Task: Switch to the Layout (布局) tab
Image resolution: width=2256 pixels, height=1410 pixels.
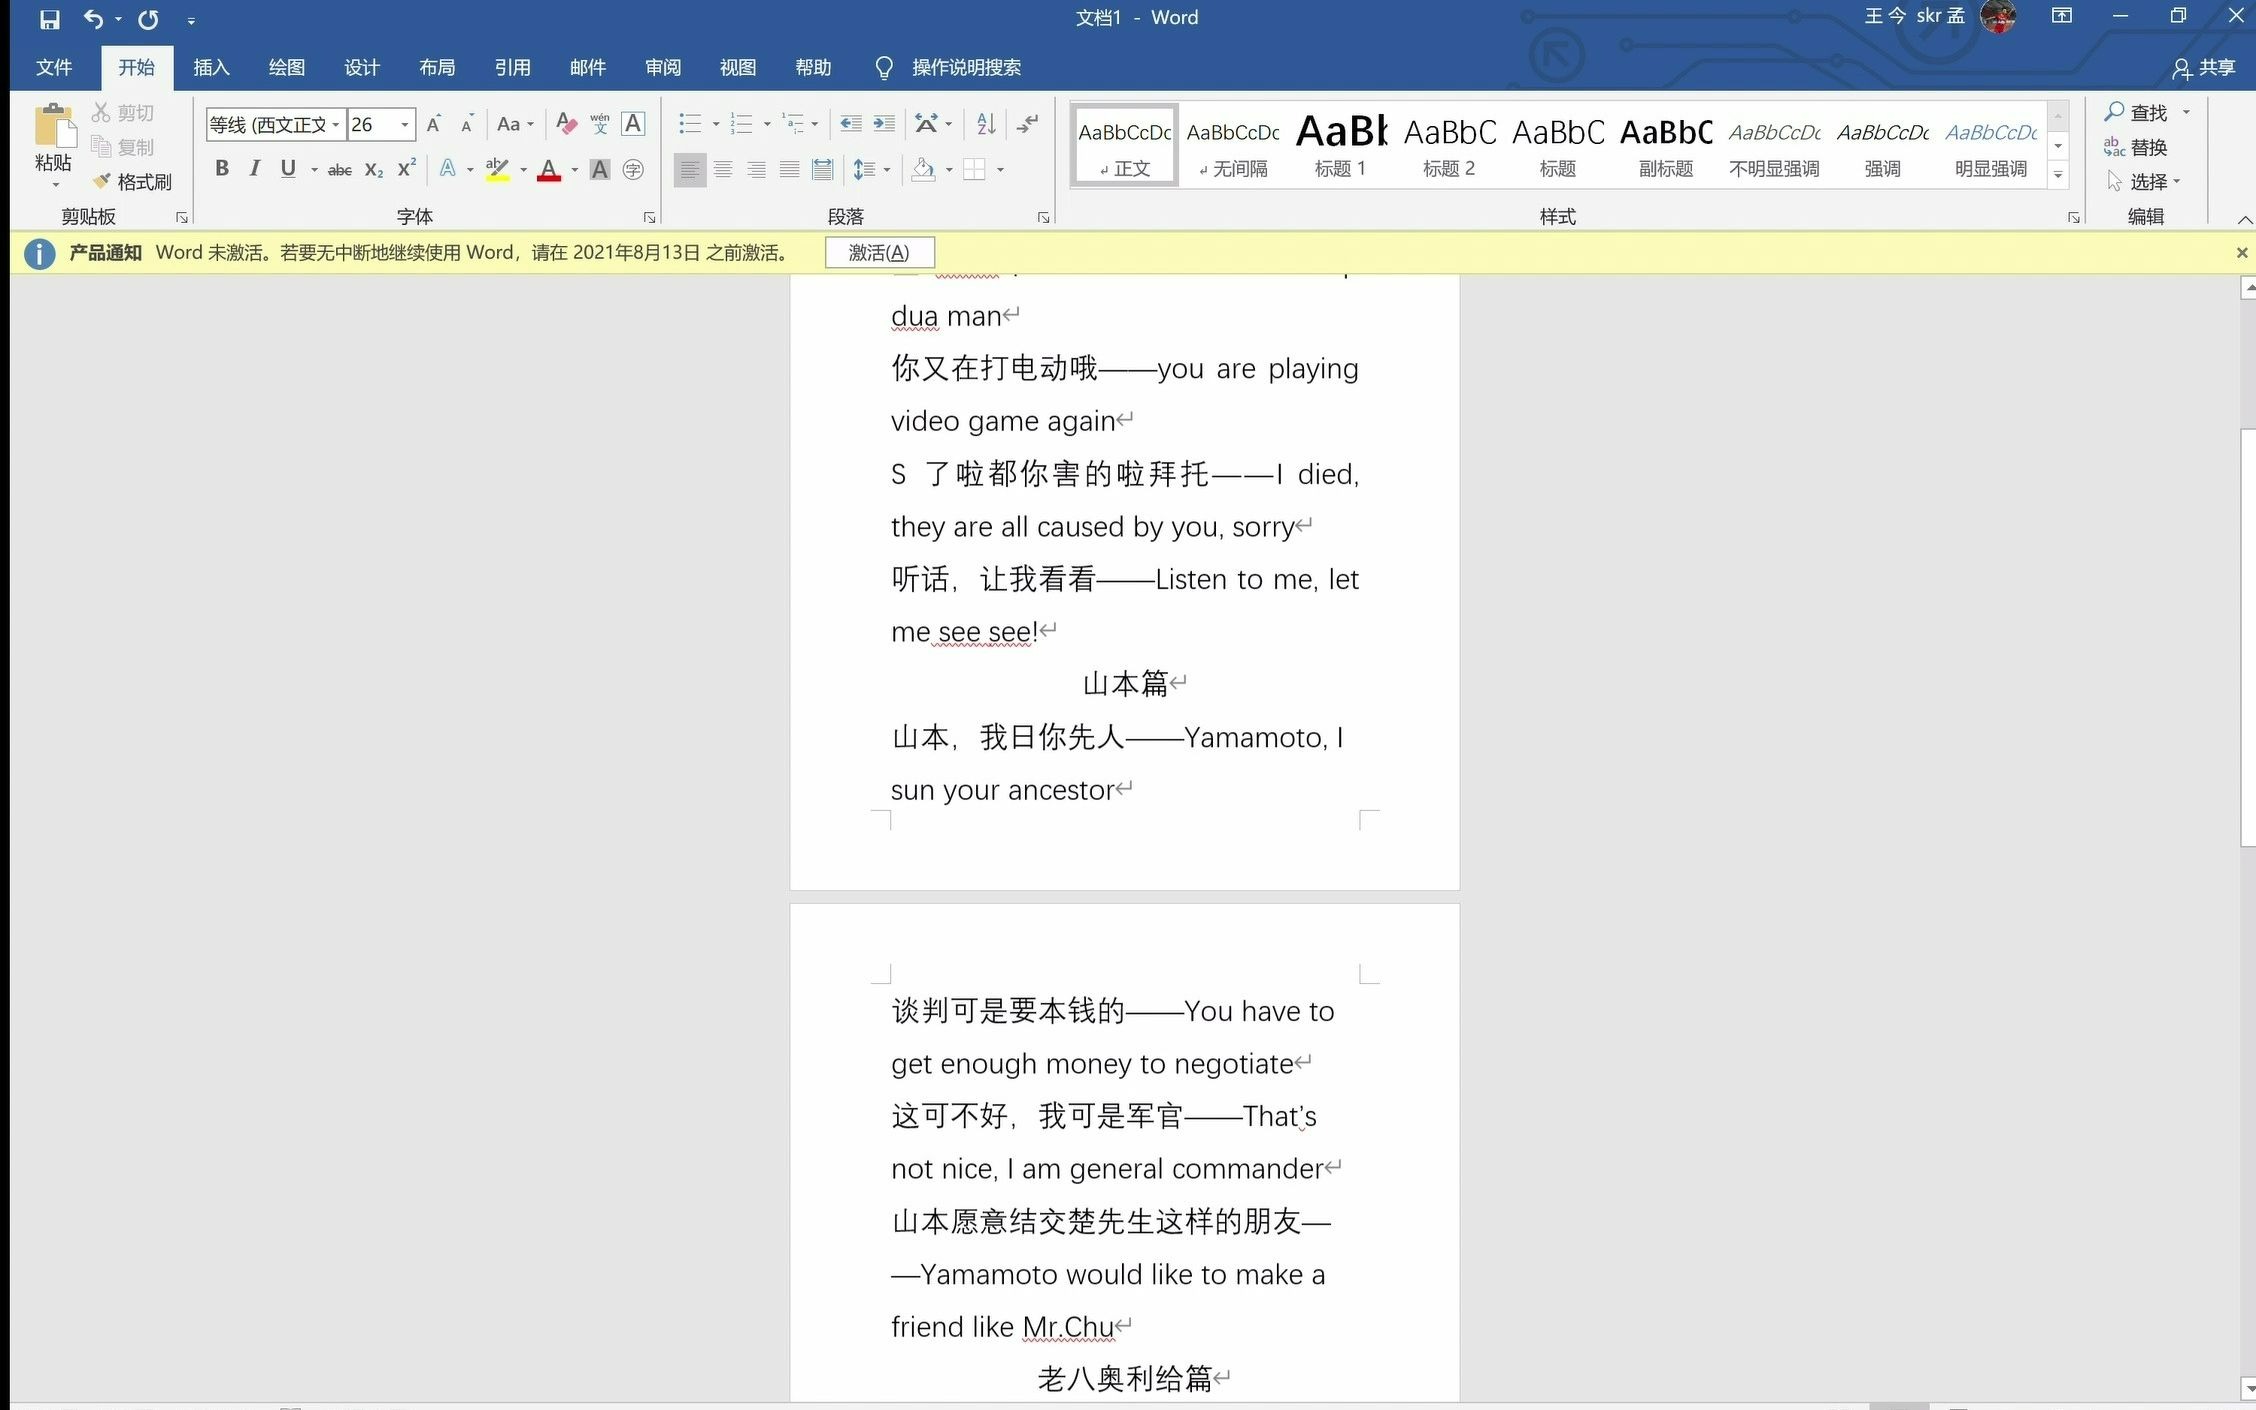Action: point(437,67)
